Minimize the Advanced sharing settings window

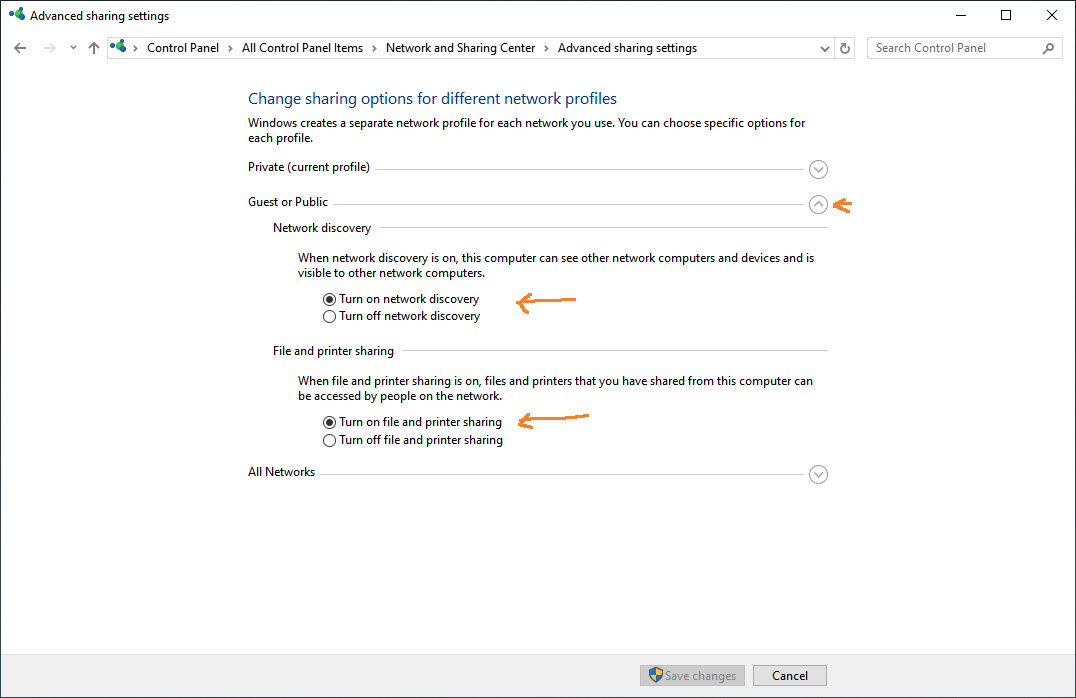(961, 15)
